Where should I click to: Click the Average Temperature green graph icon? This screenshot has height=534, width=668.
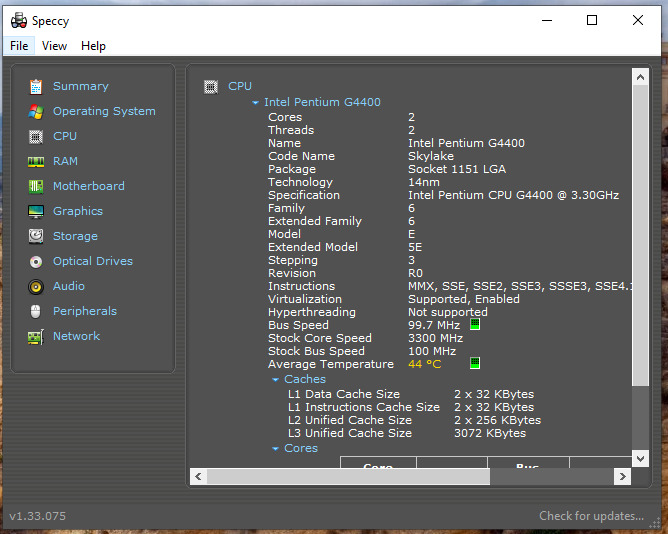click(x=475, y=363)
